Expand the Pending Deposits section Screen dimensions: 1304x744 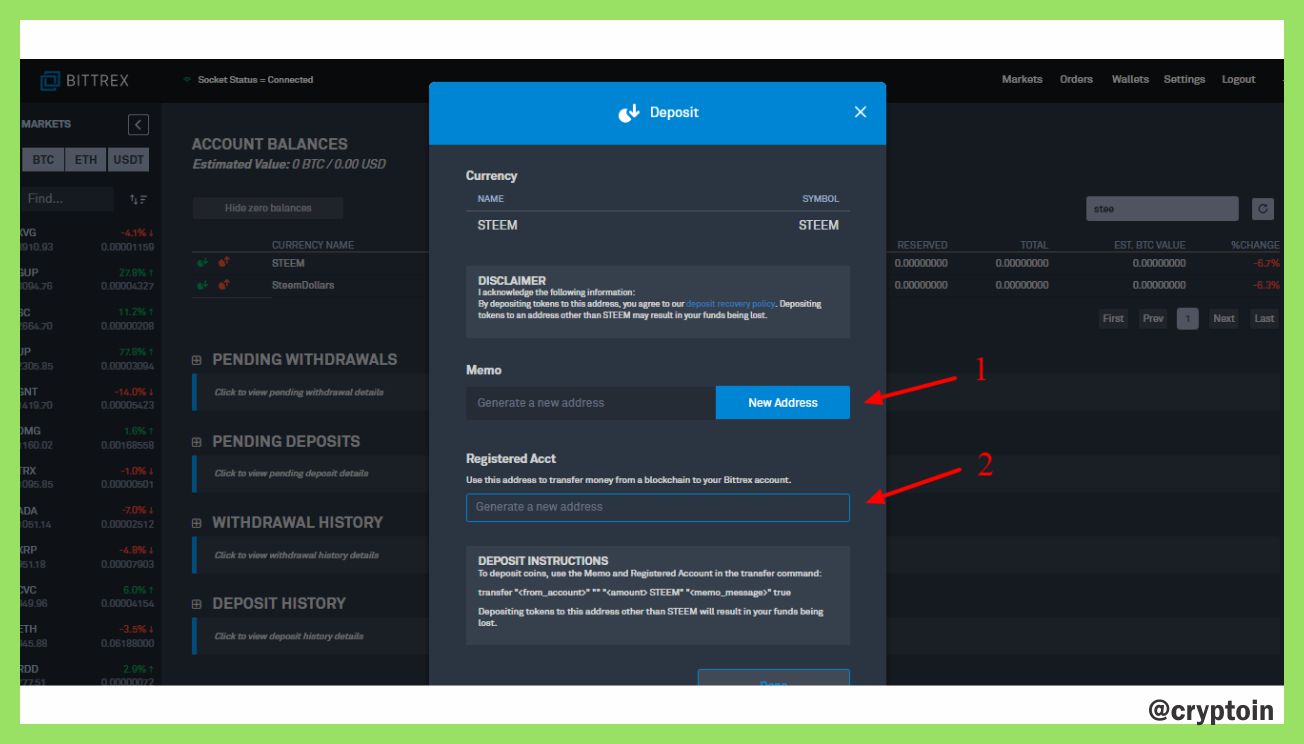tap(197, 442)
